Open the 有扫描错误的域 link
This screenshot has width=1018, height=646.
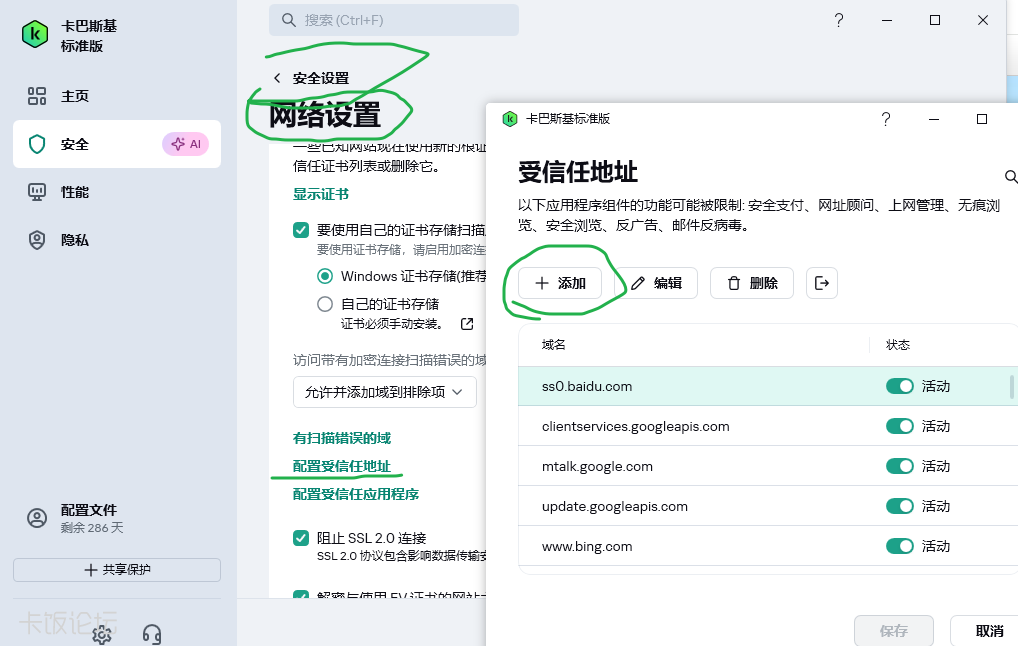point(342,438)
